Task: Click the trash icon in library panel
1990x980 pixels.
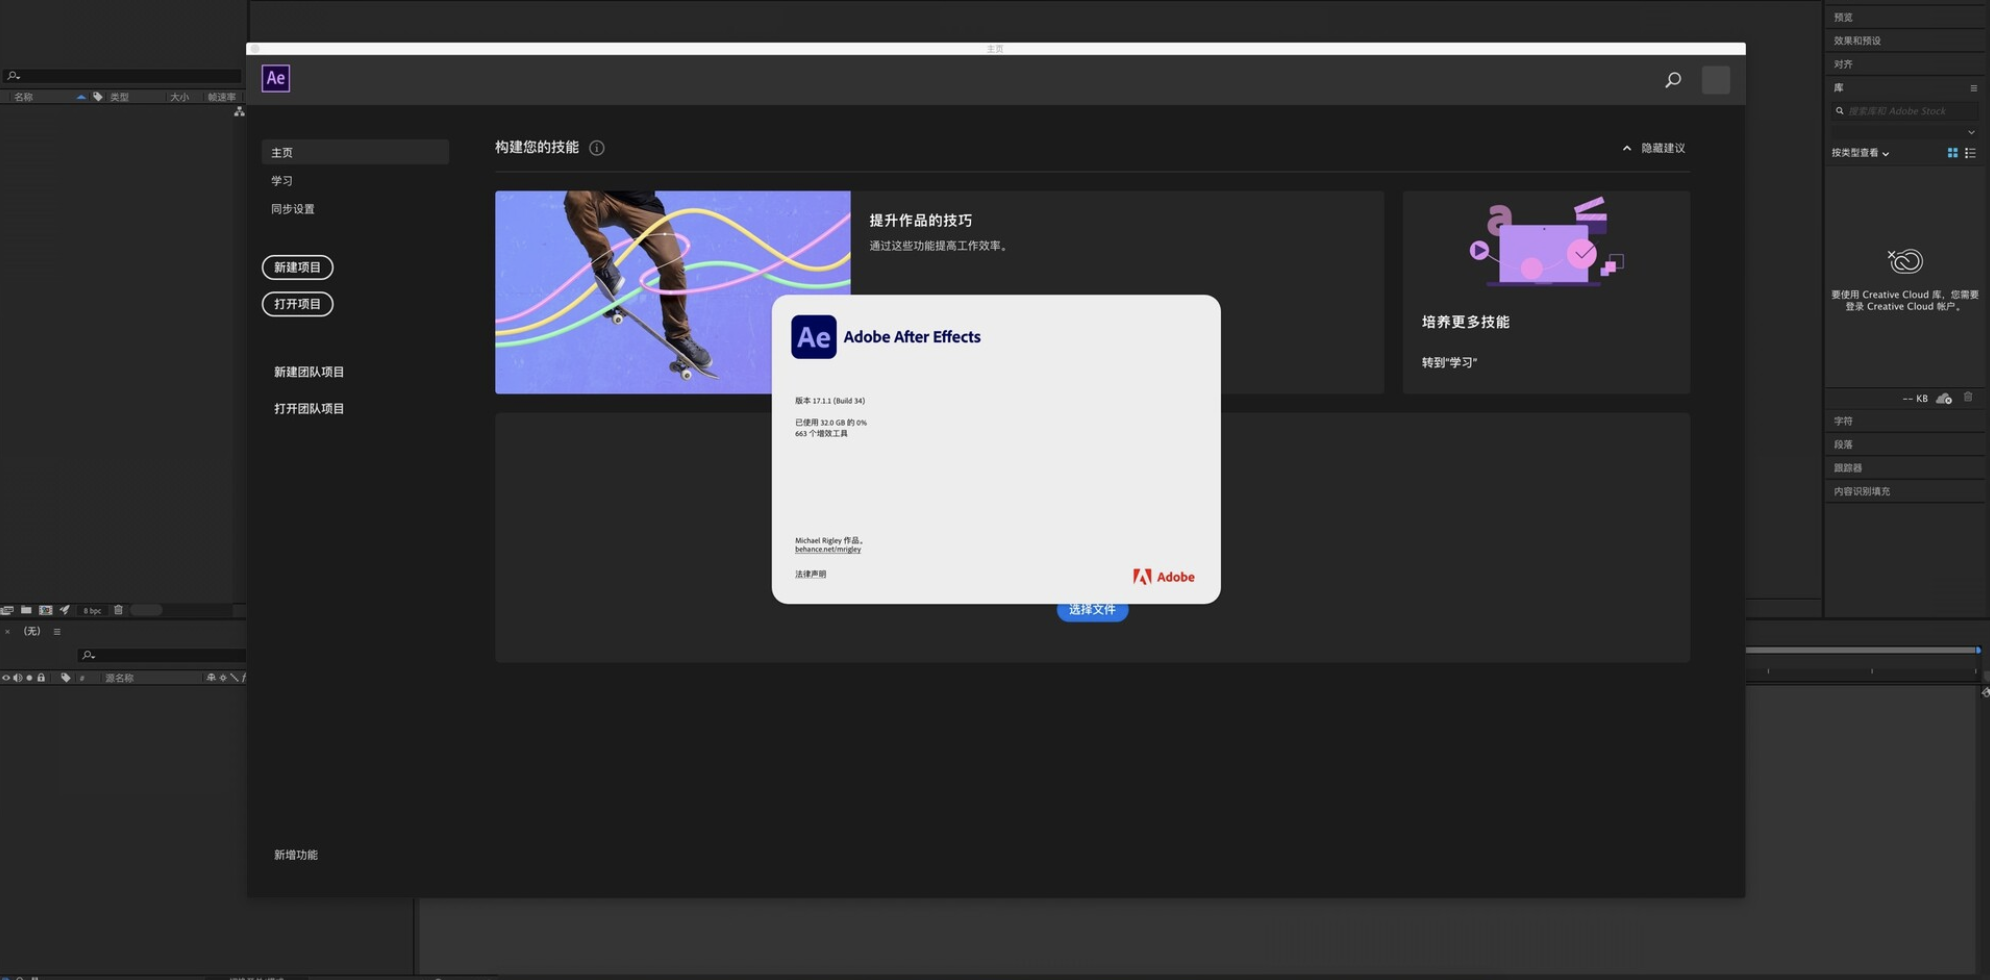Action: 1968,397
